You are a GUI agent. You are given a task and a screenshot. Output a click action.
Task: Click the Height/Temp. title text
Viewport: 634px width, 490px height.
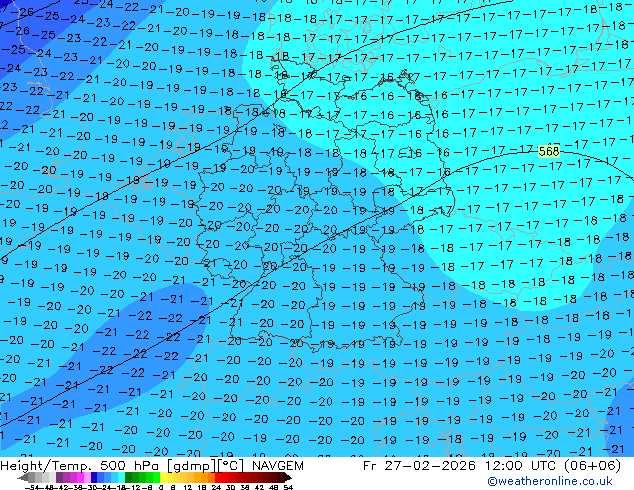pos(47,466)
